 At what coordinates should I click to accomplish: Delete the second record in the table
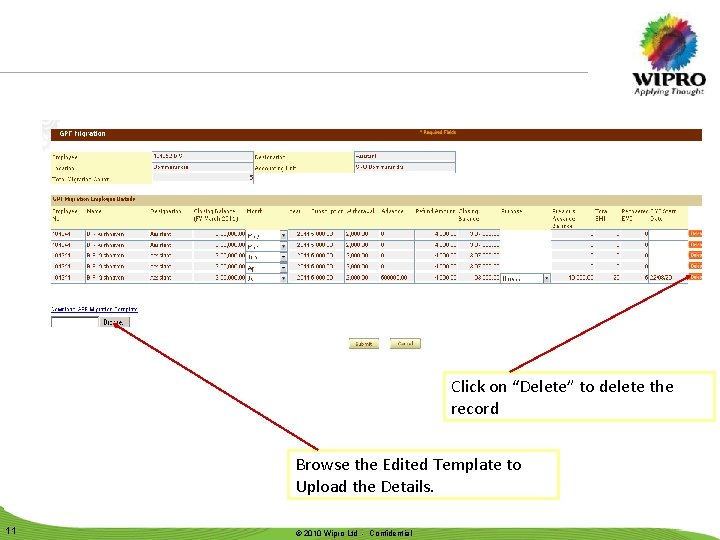(695, 245)
